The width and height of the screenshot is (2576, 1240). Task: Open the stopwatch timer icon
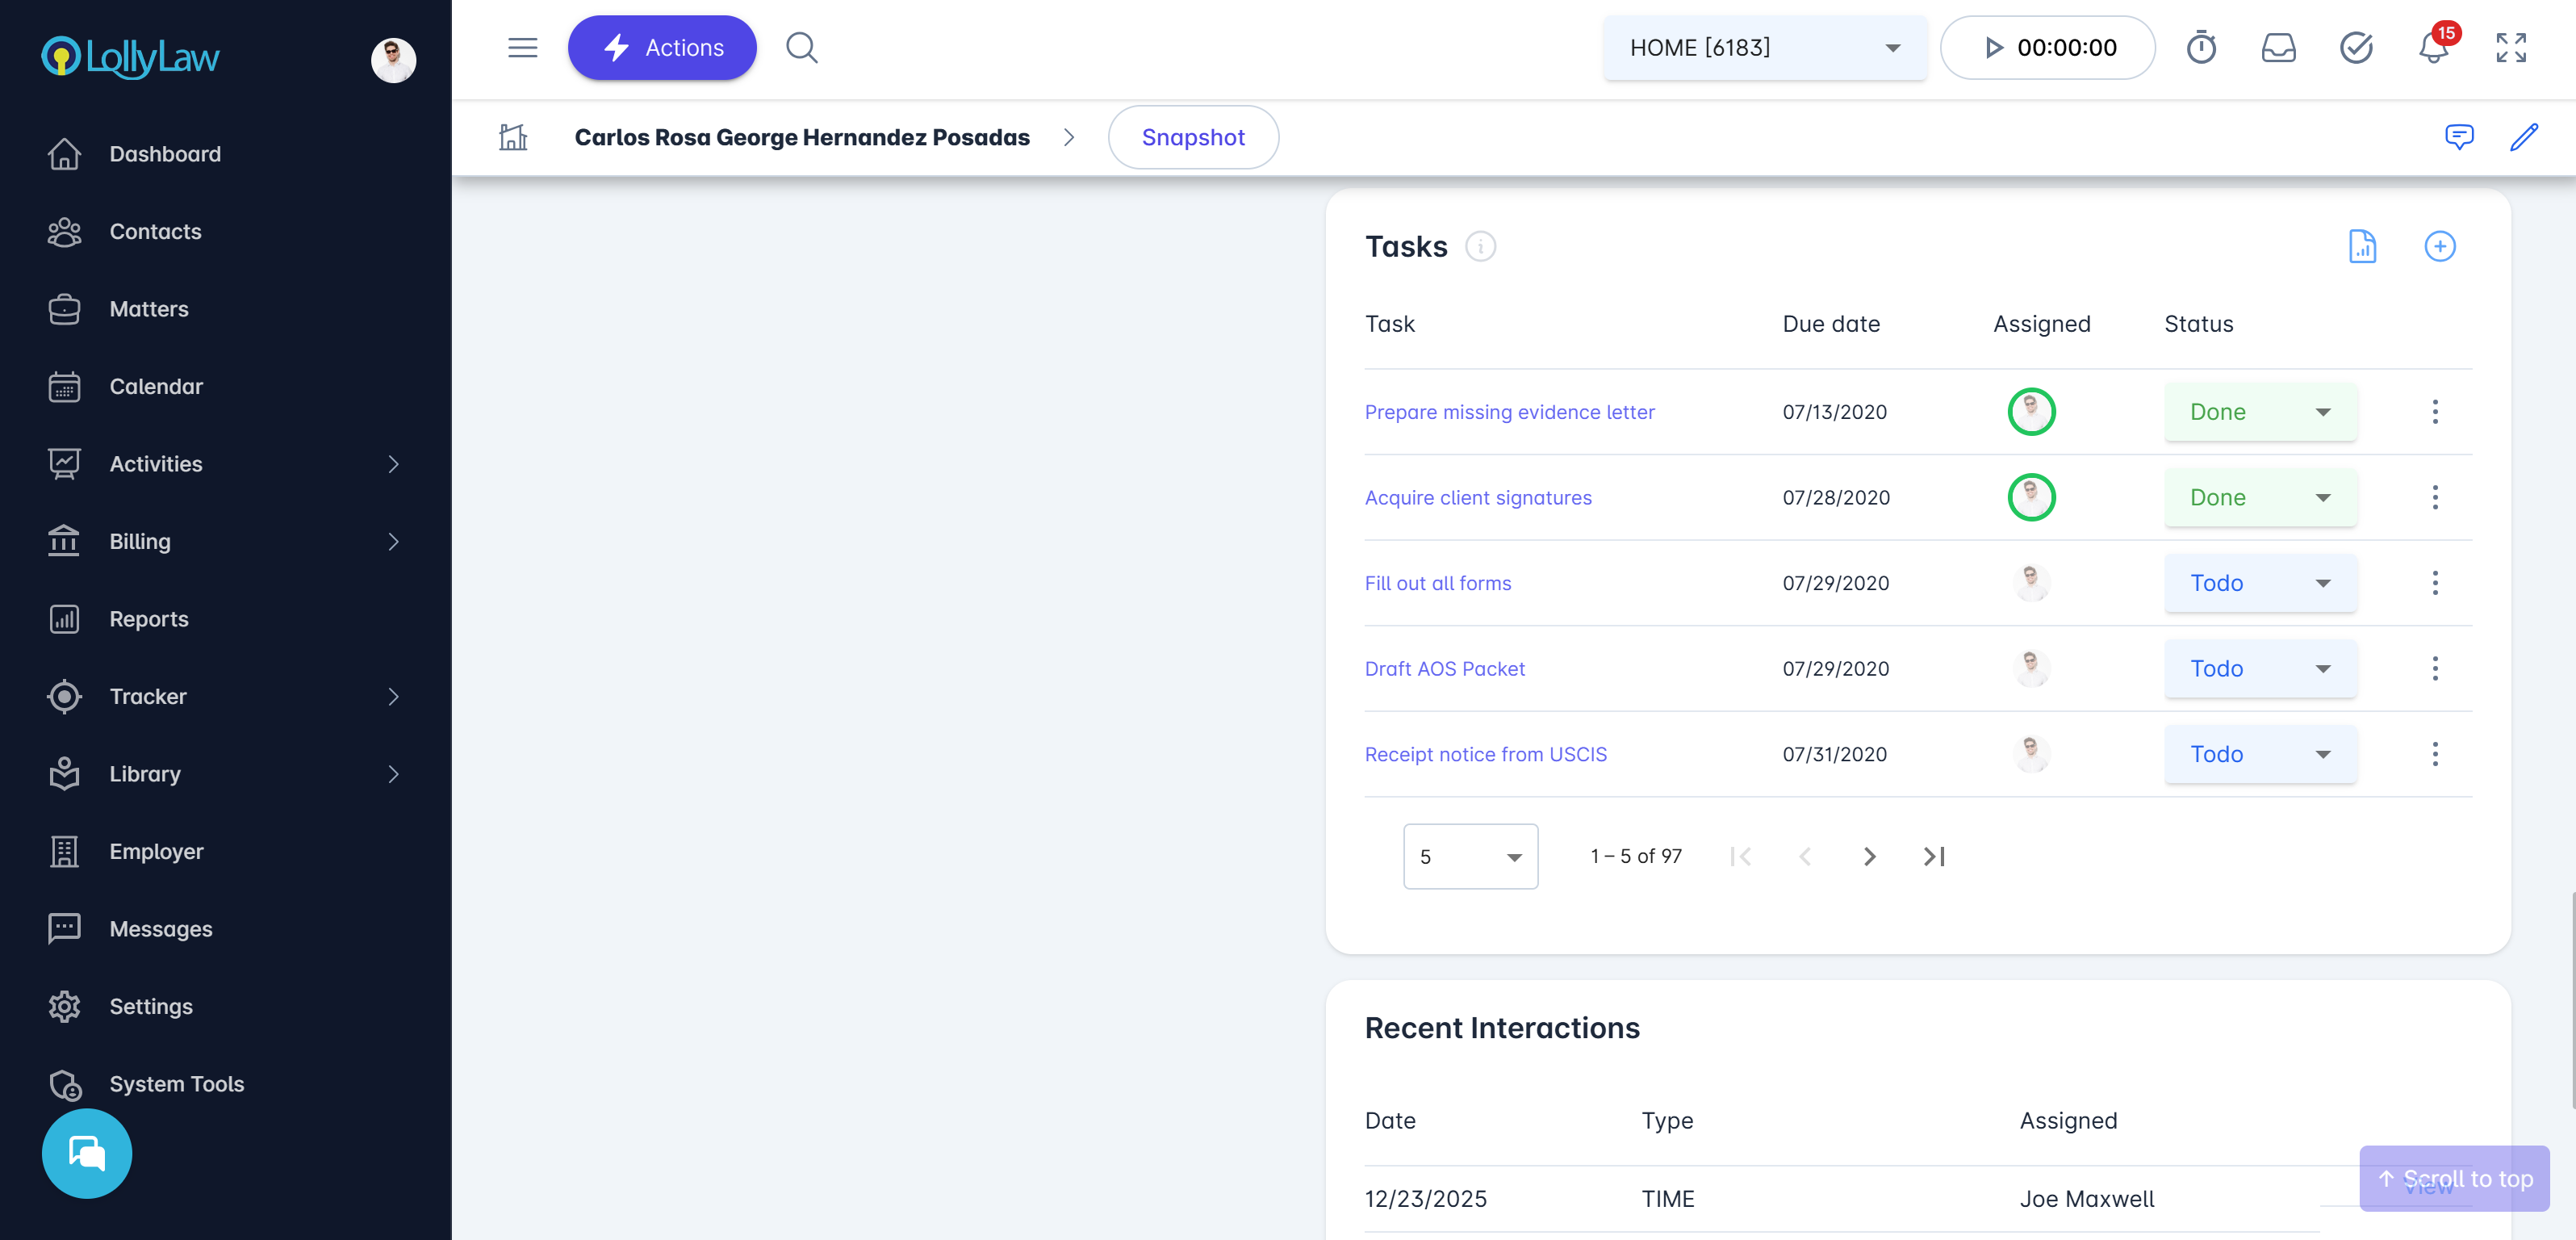[x=2201, y=48]
